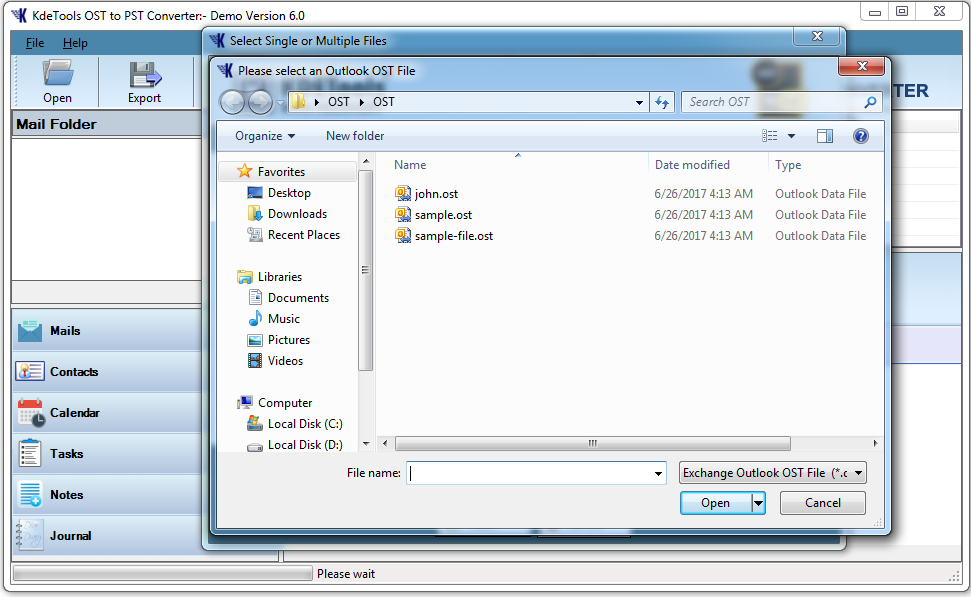Click the Forward navigation arrow in file dialog
Screen dimensions: 971x597
click(x=260, y=102)
